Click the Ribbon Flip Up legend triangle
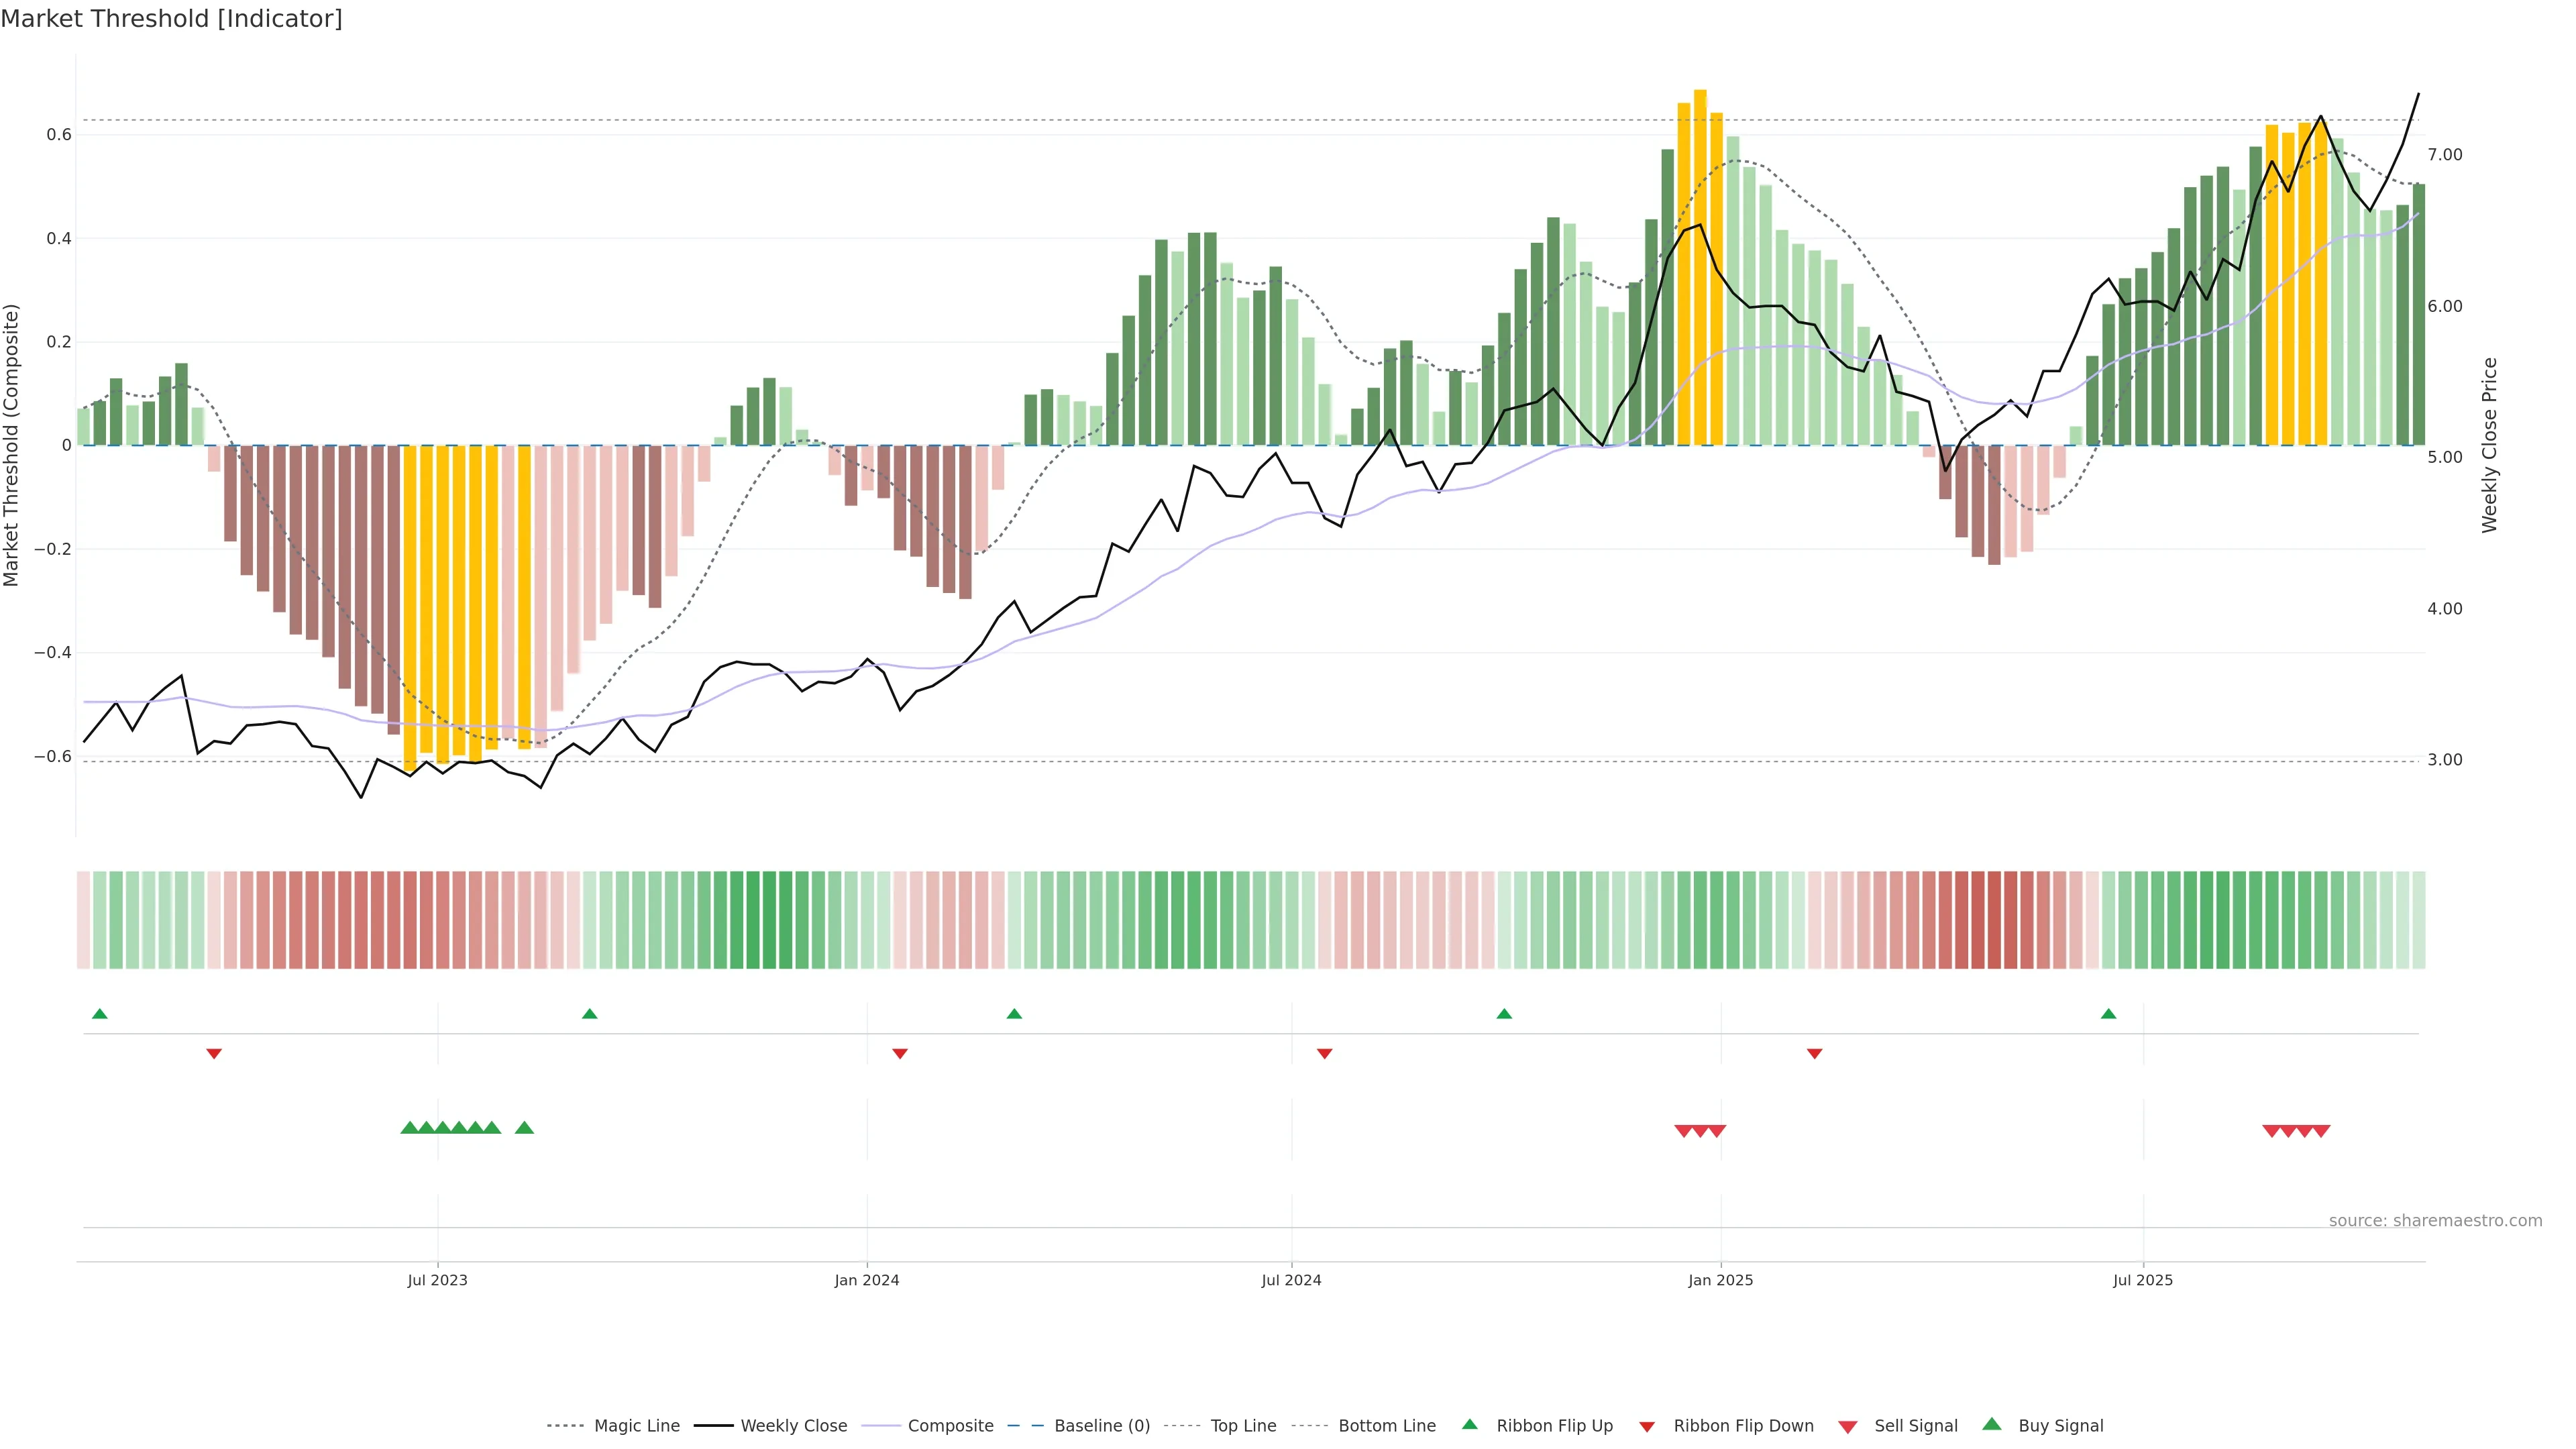 [x=1469, y=1424]
